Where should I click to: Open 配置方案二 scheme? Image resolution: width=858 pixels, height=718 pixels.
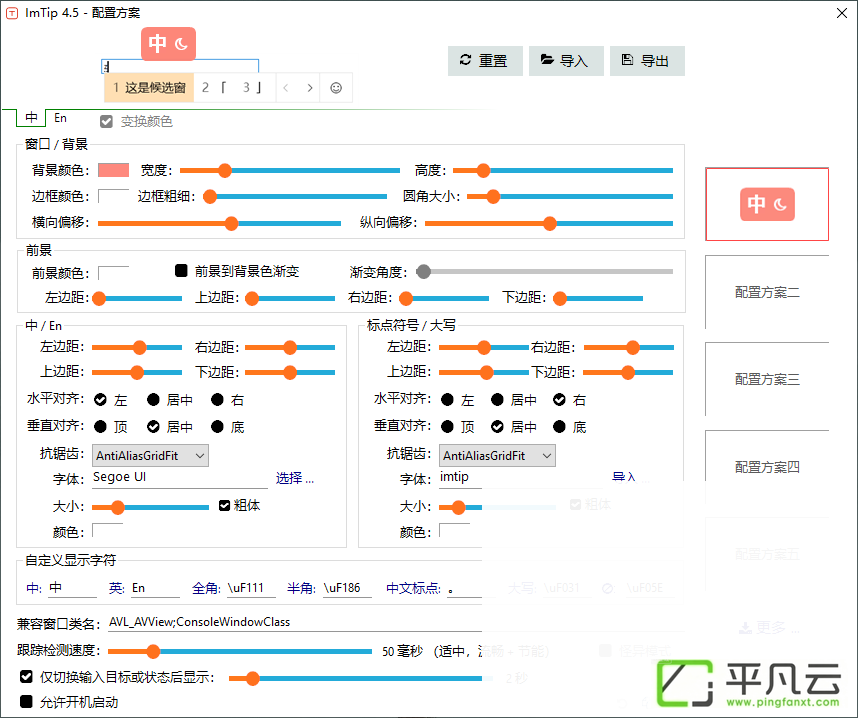click(x=767, y=292)
